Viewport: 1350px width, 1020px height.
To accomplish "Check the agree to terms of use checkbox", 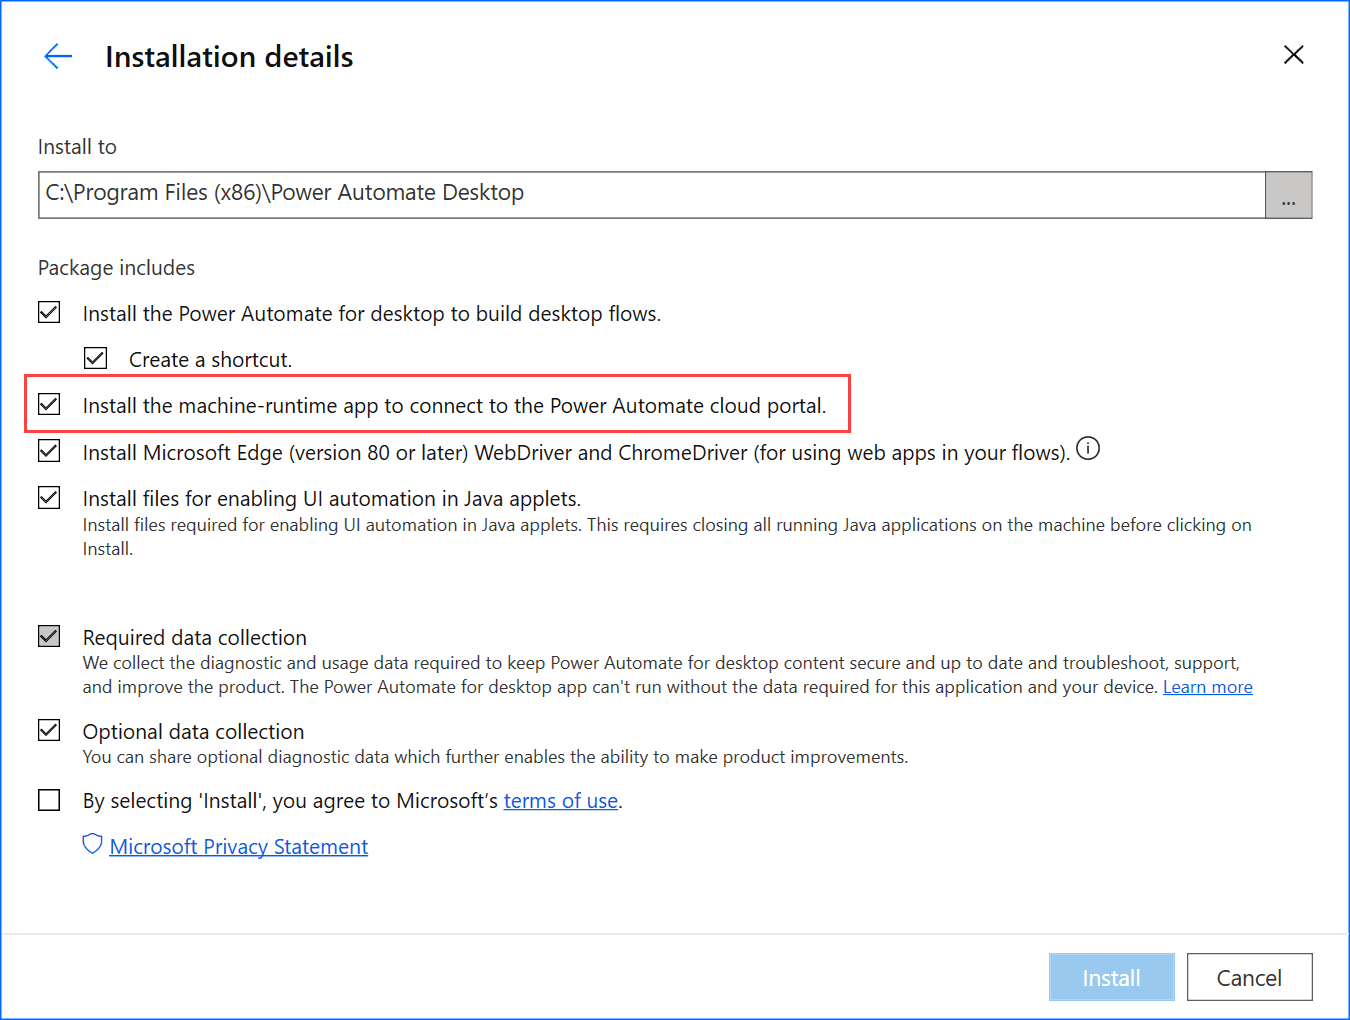I will 49,801.
